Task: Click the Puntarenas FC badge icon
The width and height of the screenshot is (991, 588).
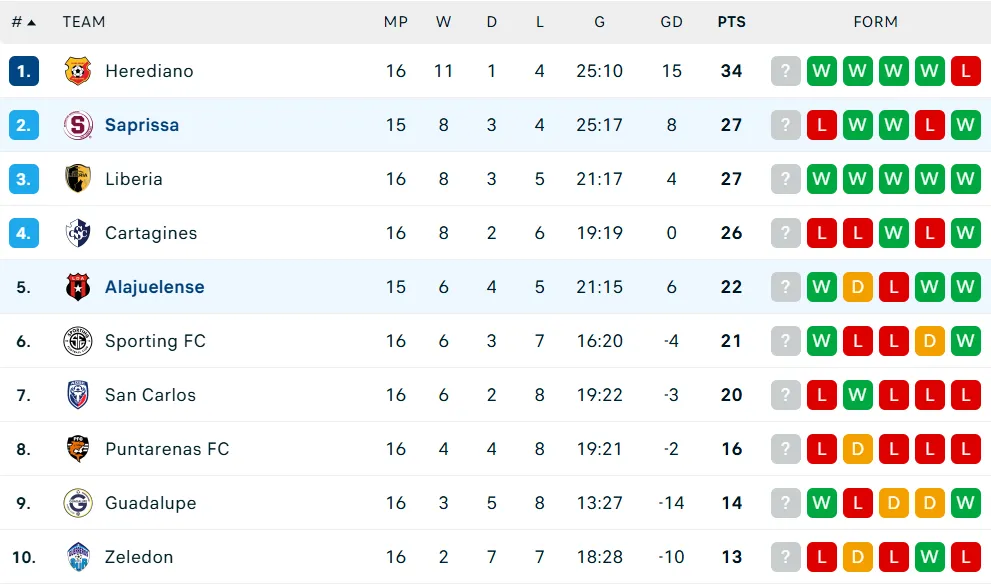Action: [x=78, y=449]
